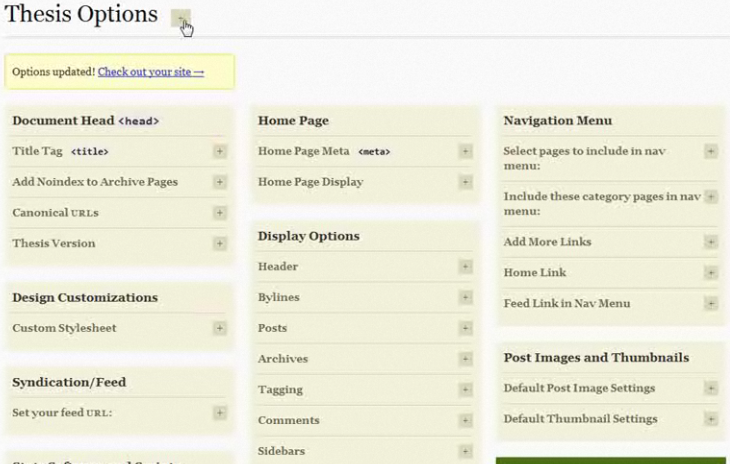Expand the Tagging display option
Screen dimensions: 730x464
pos(465,390)
